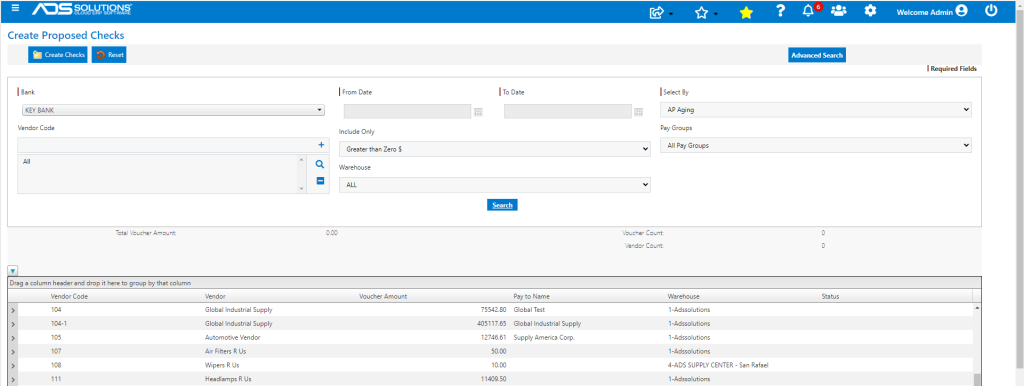Screen dimensions: 1024x386
Task: Click the Reset button
Action: click(108, 55)
